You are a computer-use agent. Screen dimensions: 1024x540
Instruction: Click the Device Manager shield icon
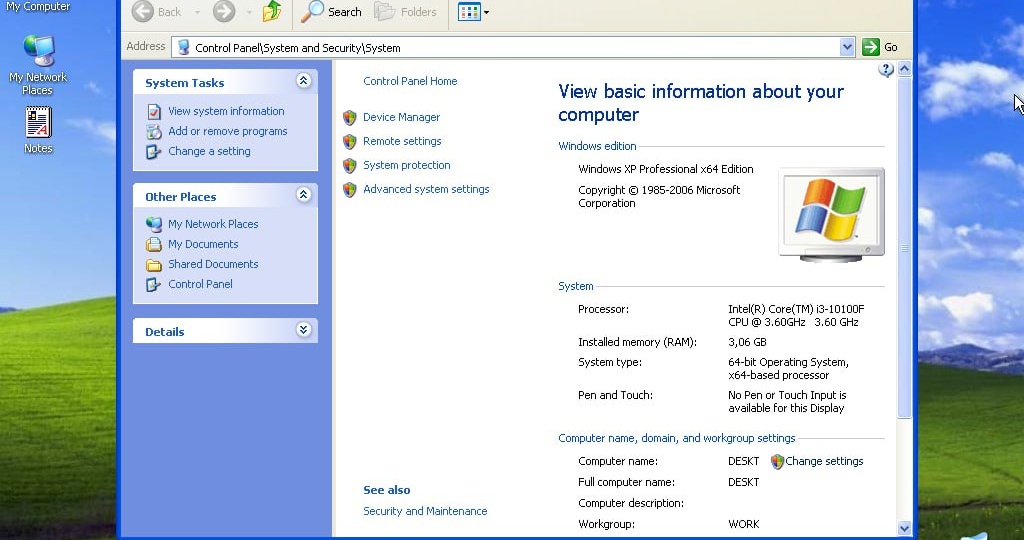coord(349,118)
